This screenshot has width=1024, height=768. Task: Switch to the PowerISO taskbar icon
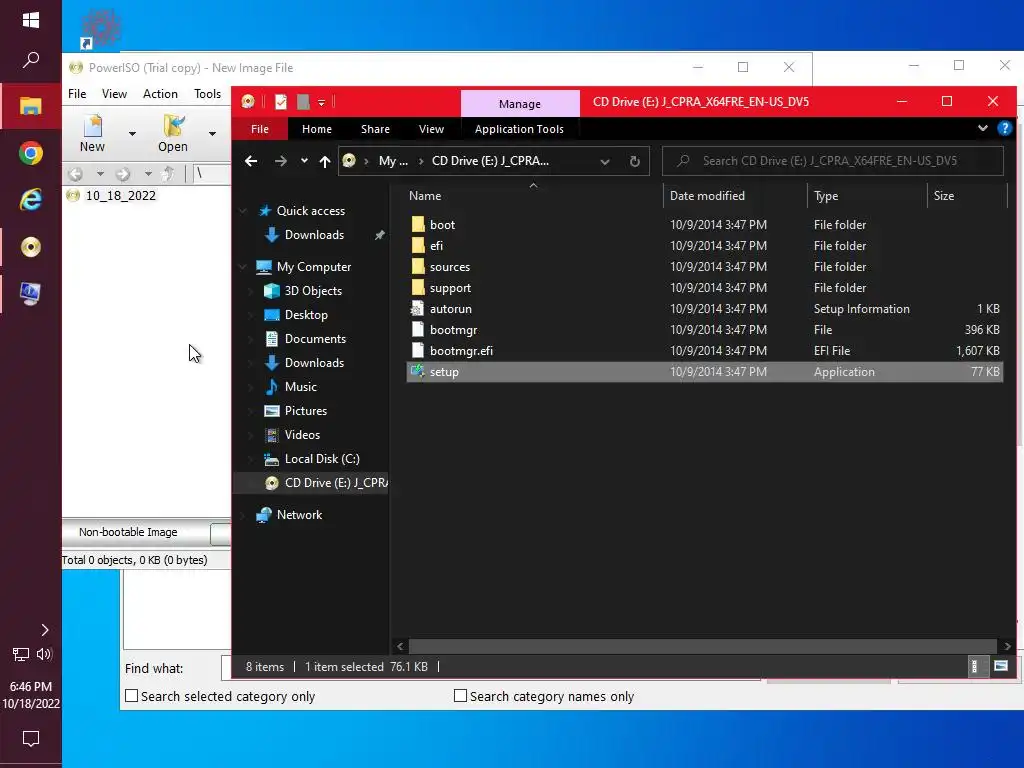pos(31,247)
